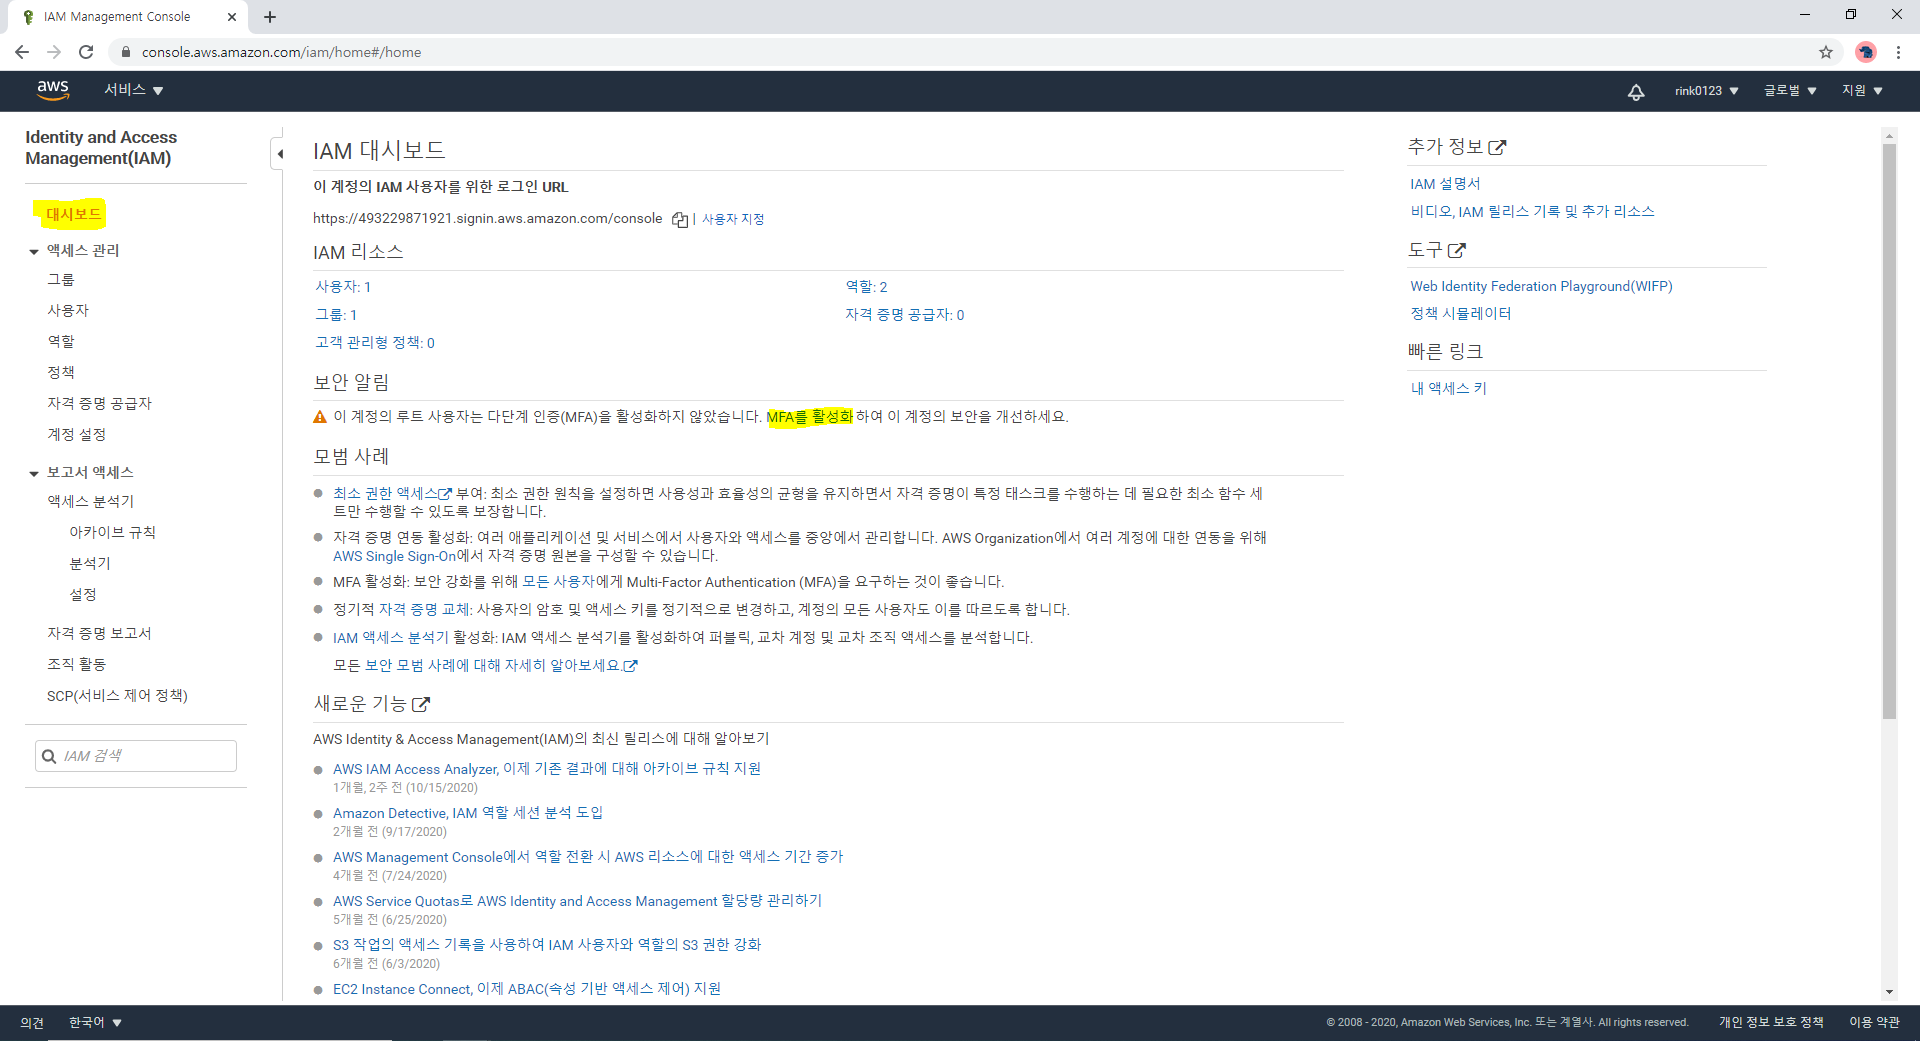Click the external link icon next to 새로운 기능

[x=421, y=705]
